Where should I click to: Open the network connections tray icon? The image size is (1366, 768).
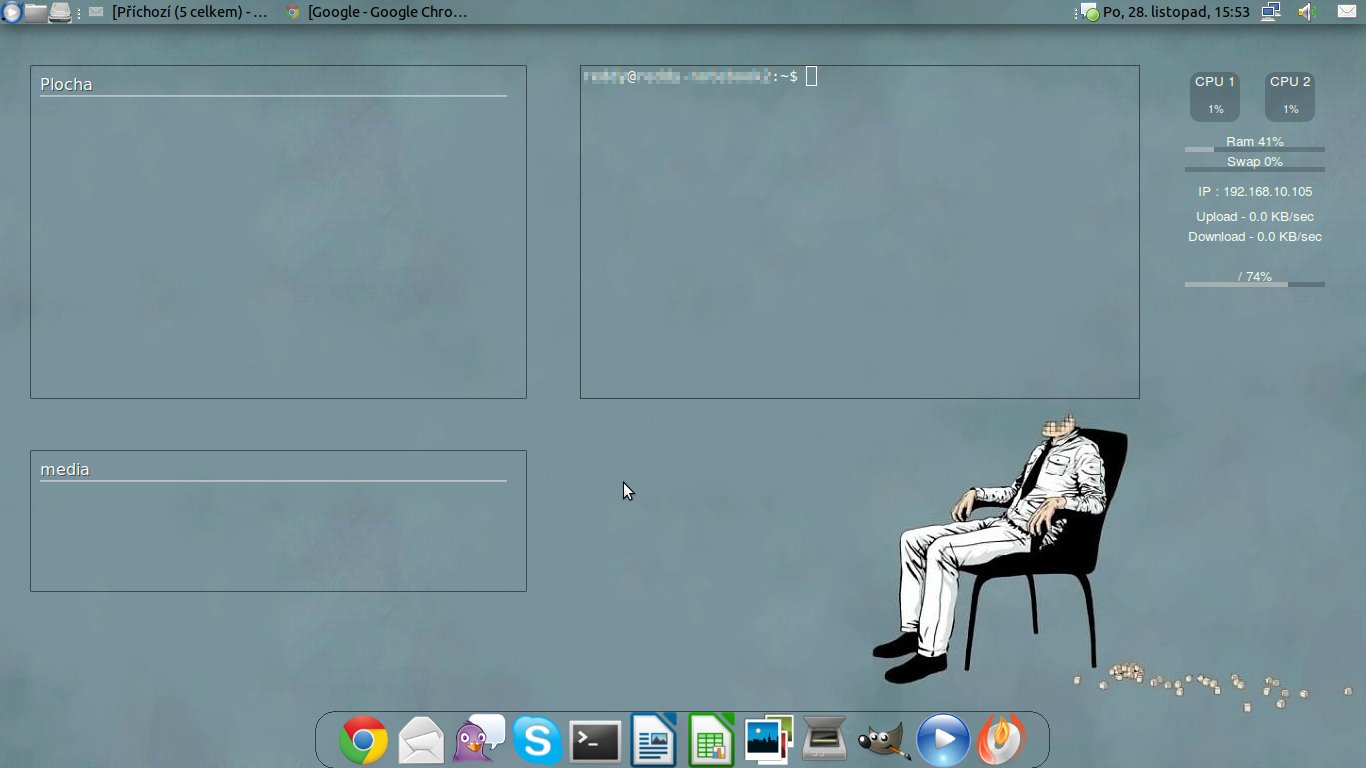click(x=1271, y=12)
